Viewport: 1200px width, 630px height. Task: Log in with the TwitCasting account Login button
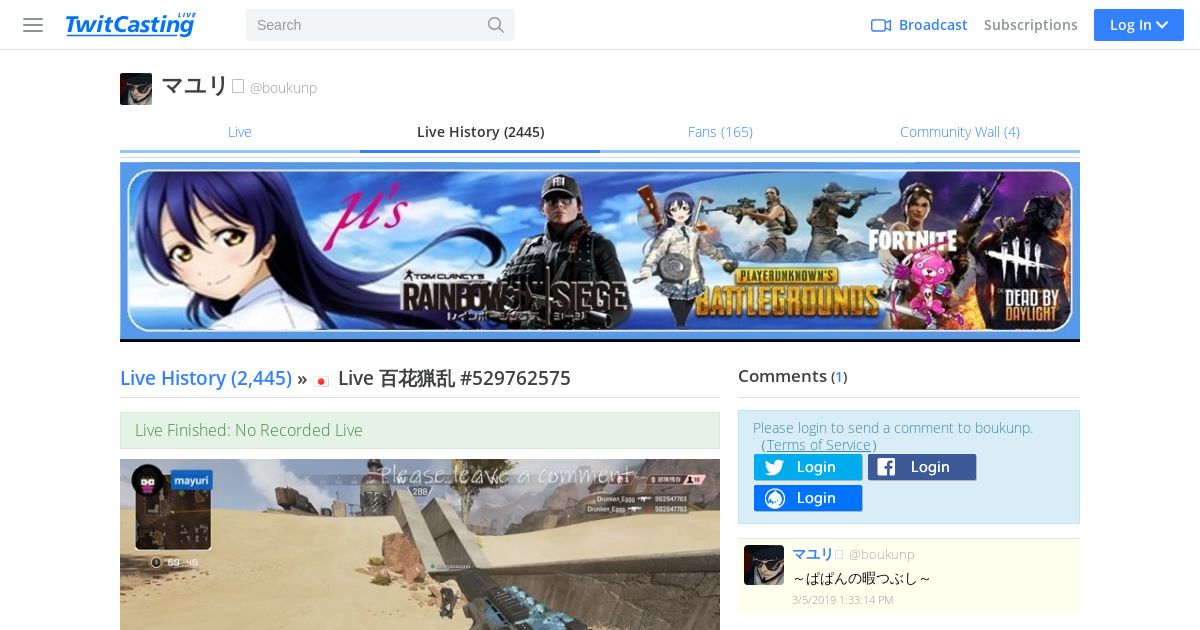[808, 498]
